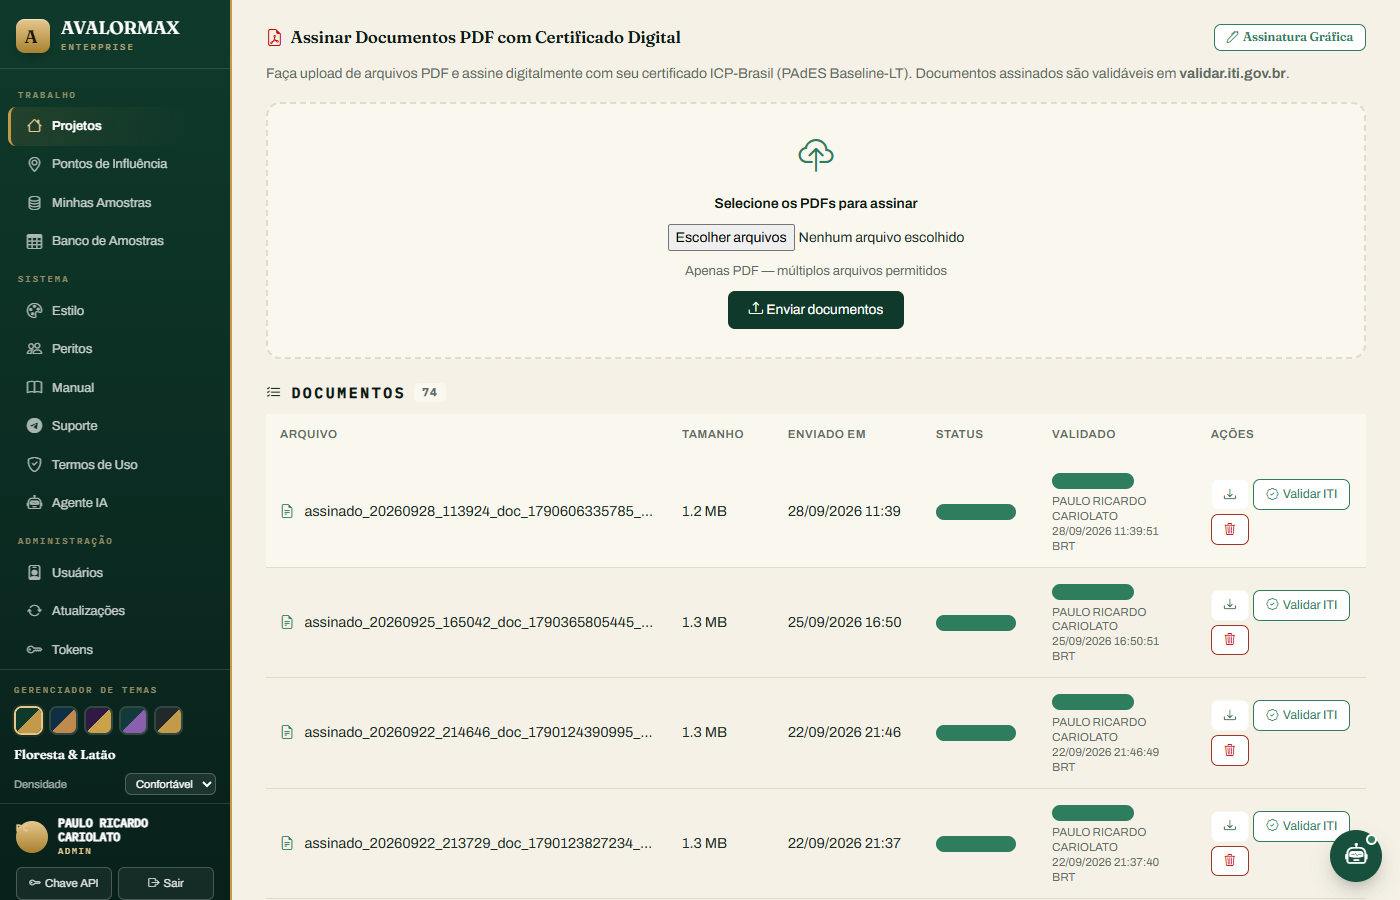The image size is (1400, 900).
Task: Open Usuários administration page
Action: pos(115,573)
